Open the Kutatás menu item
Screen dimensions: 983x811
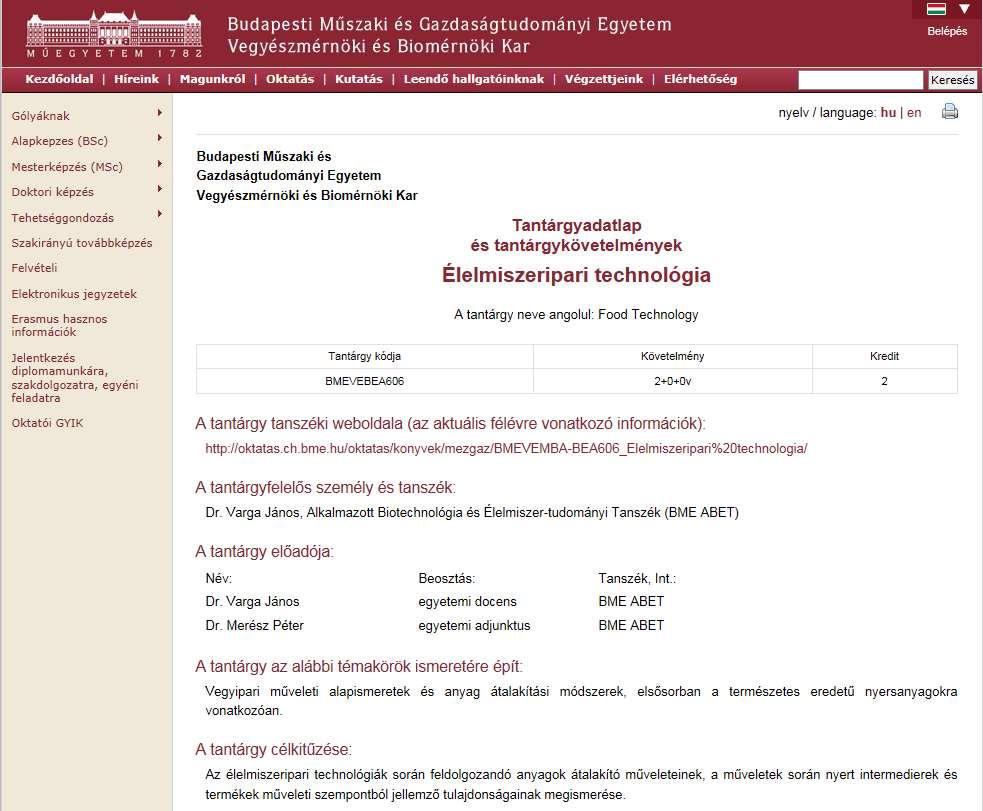[359, 79]
